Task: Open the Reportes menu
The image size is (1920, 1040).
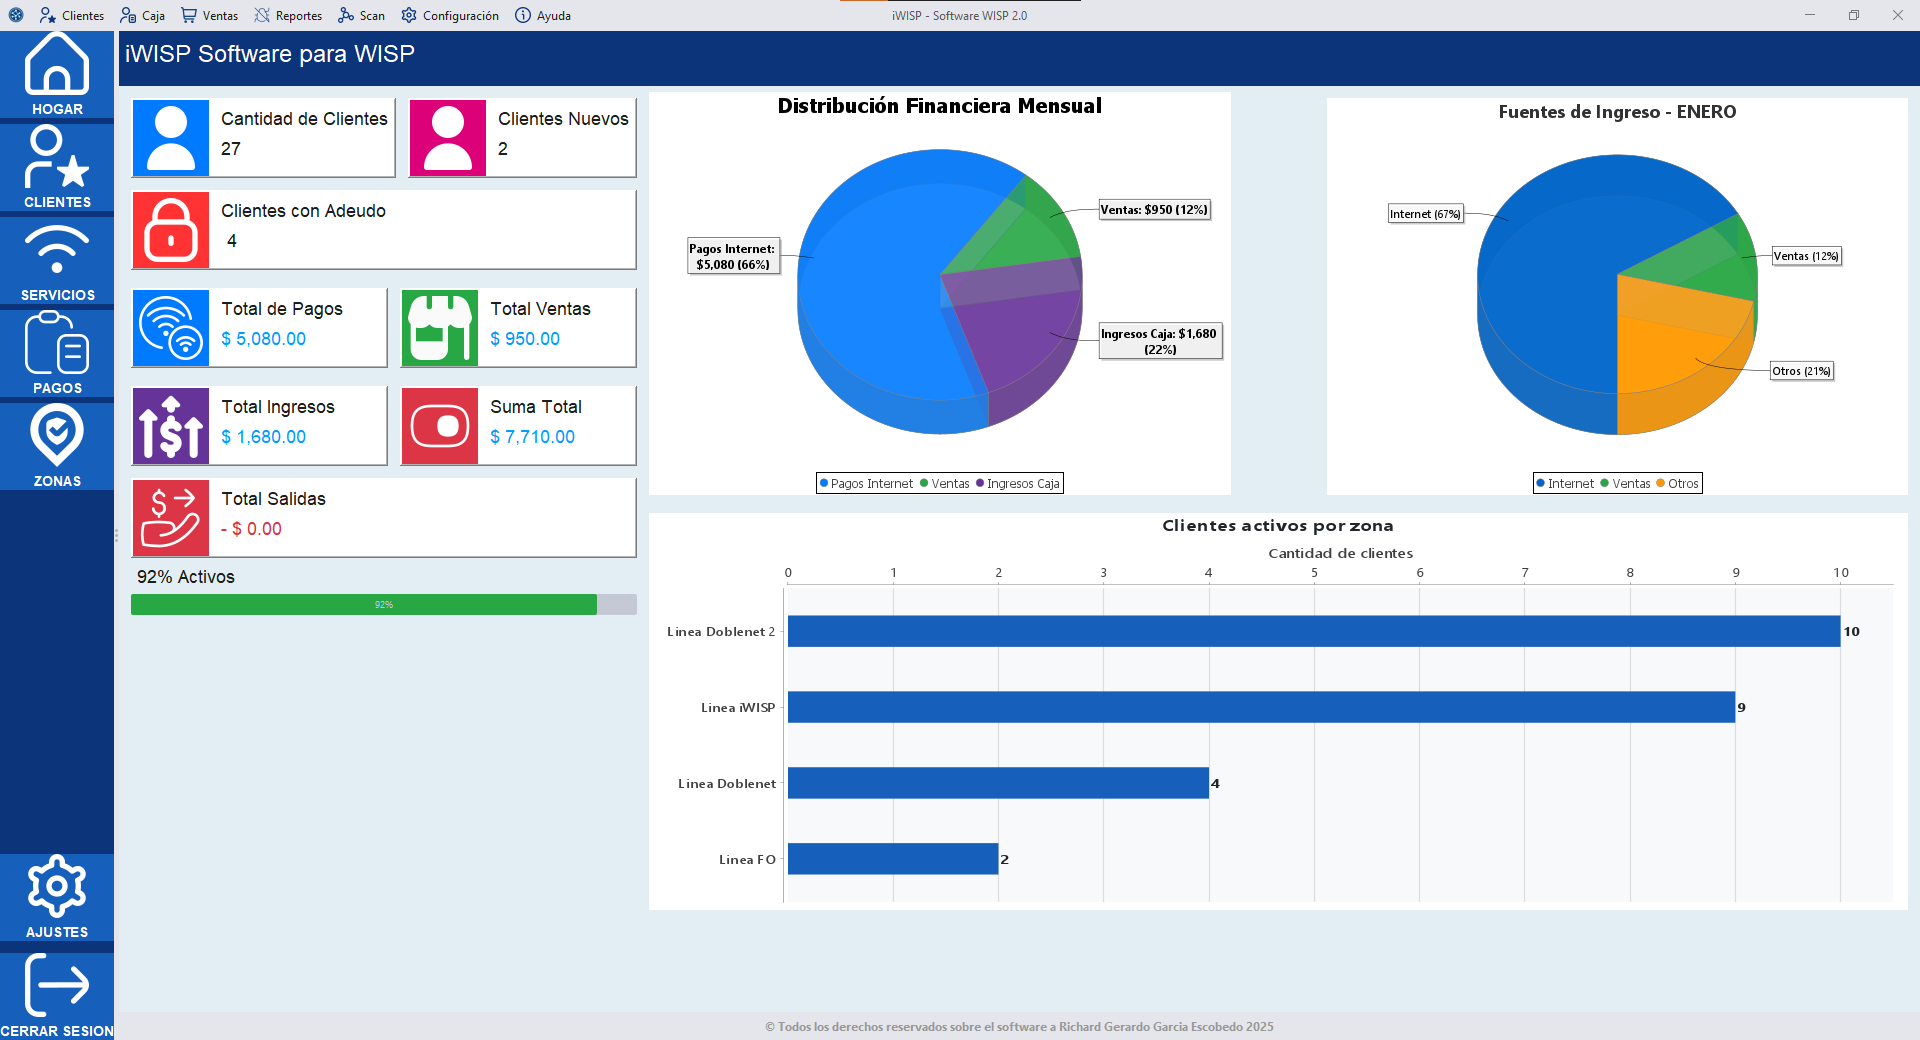Action: pyautogui.click(x=288, y=15)
